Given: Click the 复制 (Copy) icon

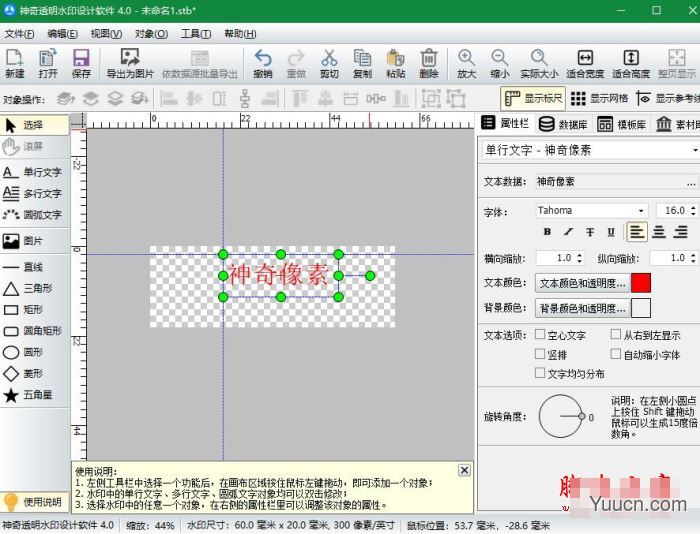Looking at the screenshot, I should pyautogui.click(x=362, y=64).
